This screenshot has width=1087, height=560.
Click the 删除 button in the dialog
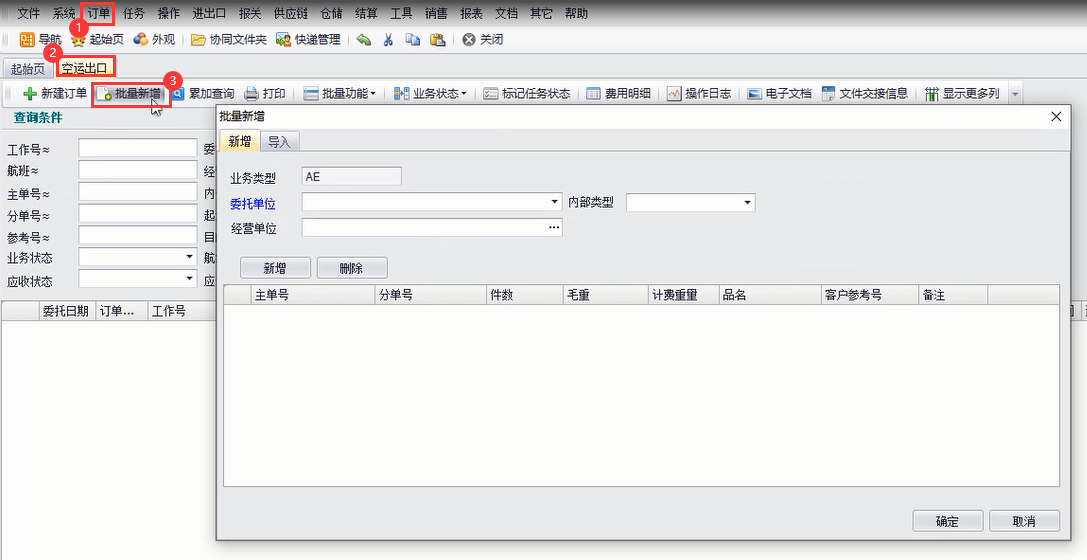click(x=351, y=268)
